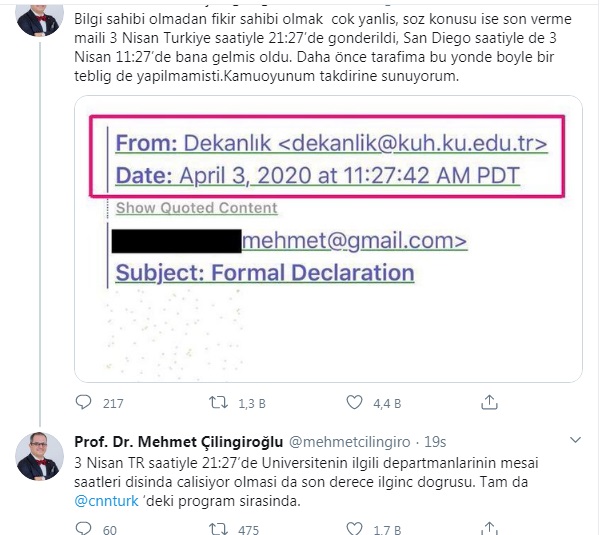This screenshot has width=602, height=535.
Task: Click the 217 reply count
Action: point(113,404)
